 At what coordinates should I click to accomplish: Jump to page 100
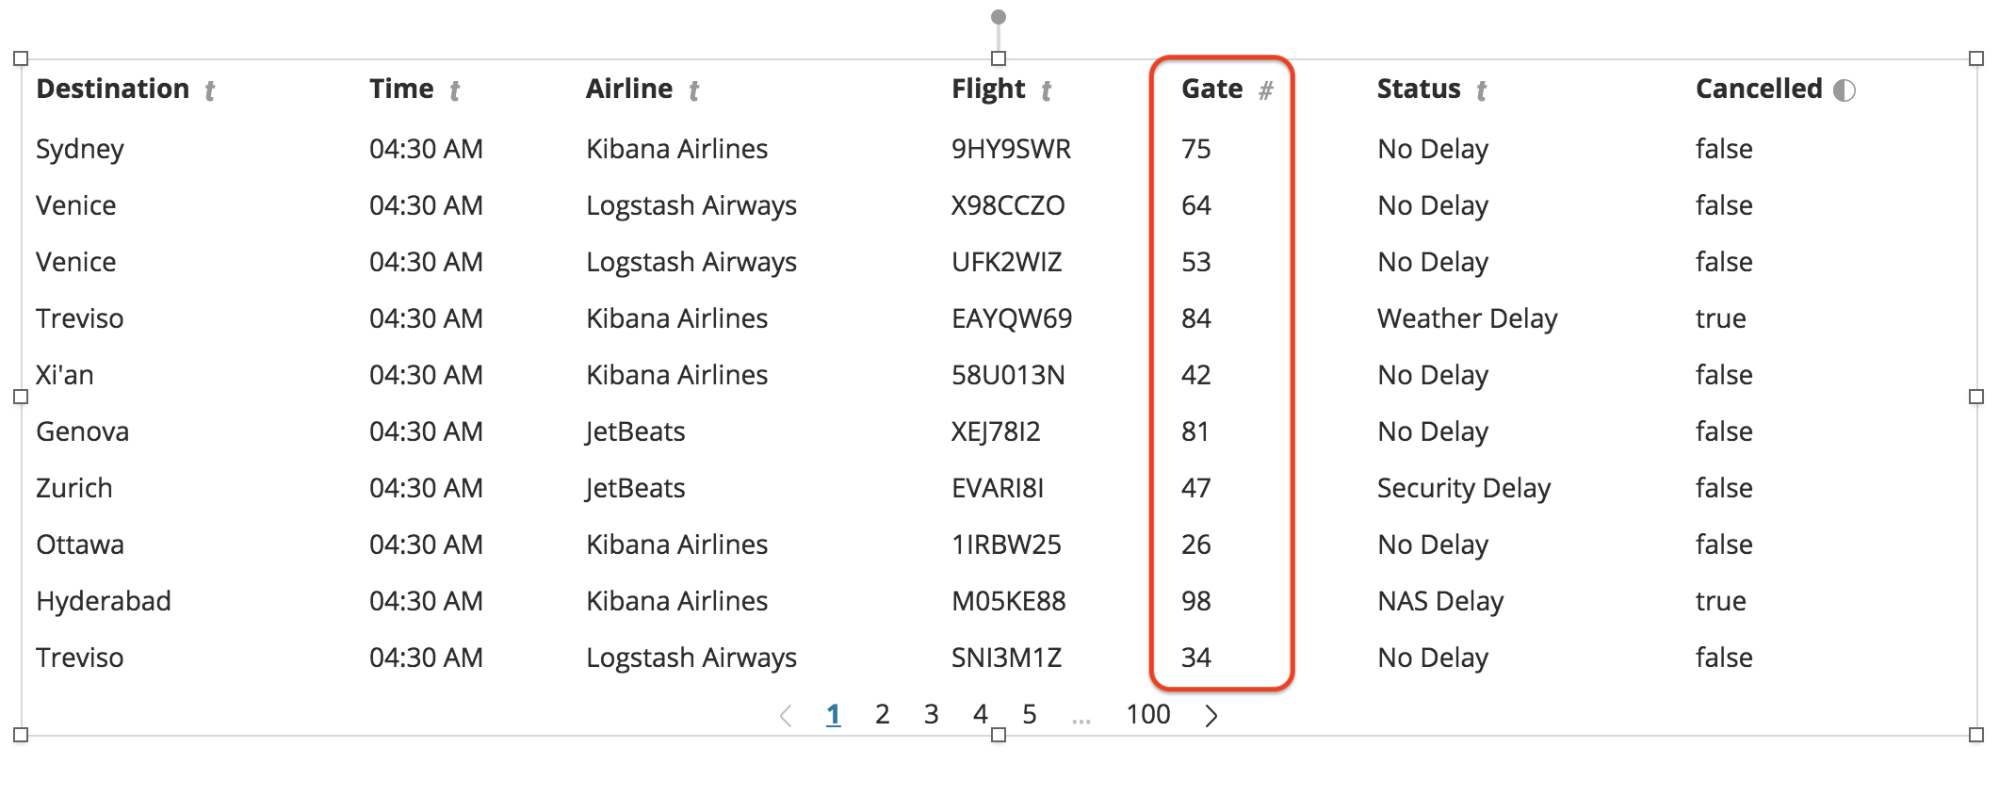click(1148, 714)
